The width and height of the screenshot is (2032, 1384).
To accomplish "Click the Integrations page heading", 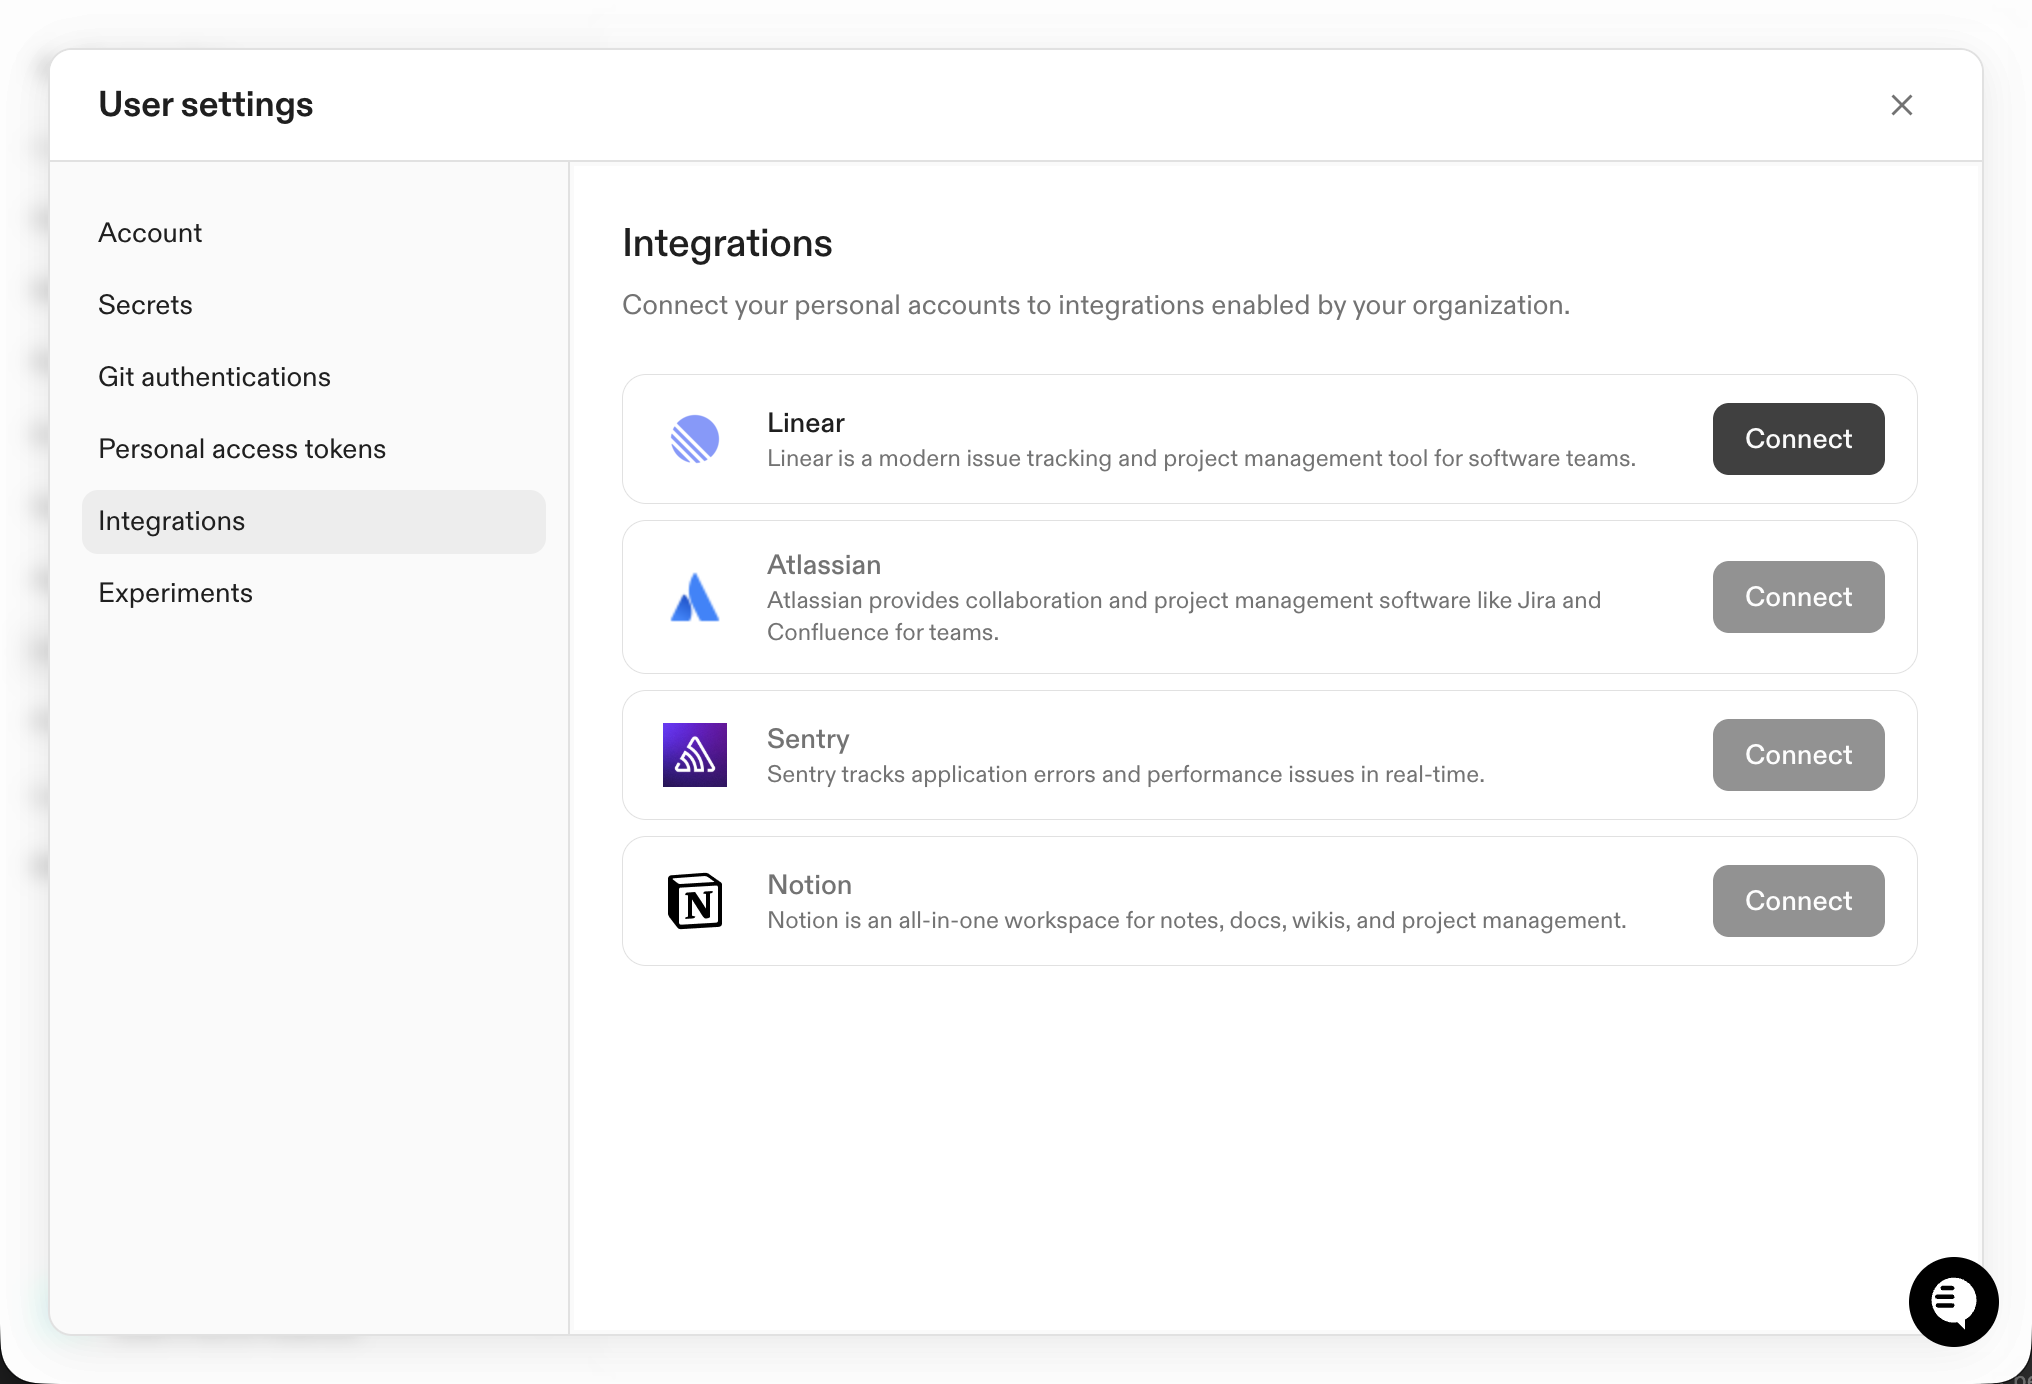I will pyautogui.click(x=727, y=242).
